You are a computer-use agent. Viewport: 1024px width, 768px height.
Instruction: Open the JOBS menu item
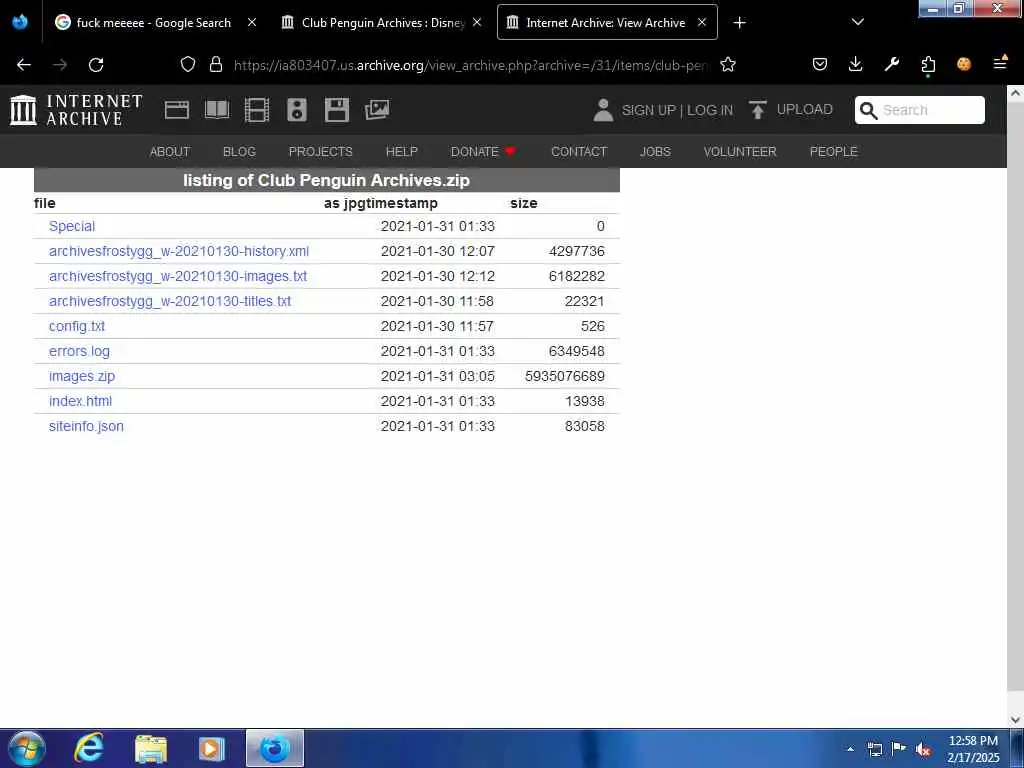click(x=655, y=152)
